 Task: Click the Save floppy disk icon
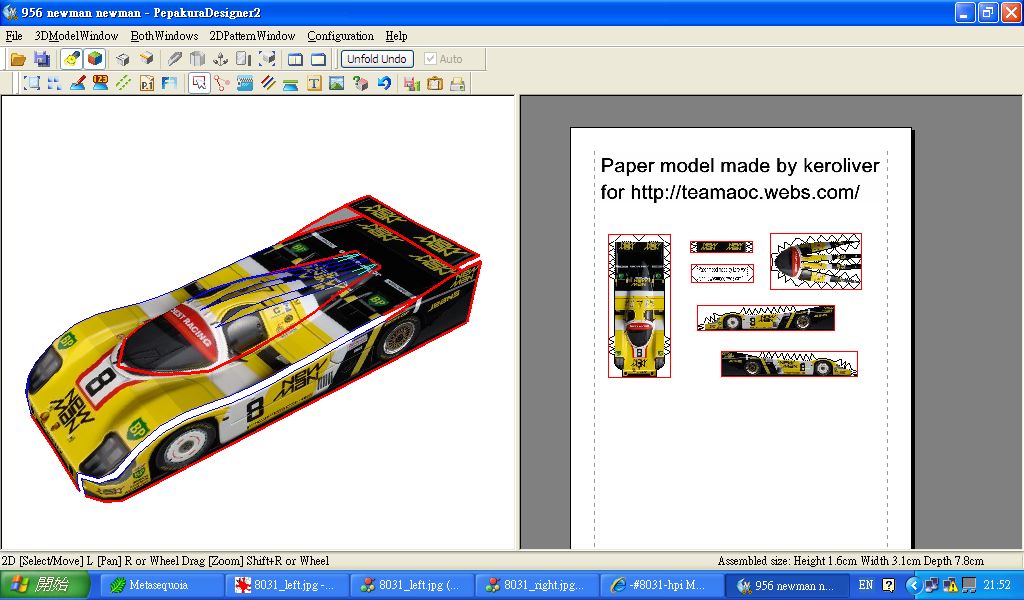(42, 59)
